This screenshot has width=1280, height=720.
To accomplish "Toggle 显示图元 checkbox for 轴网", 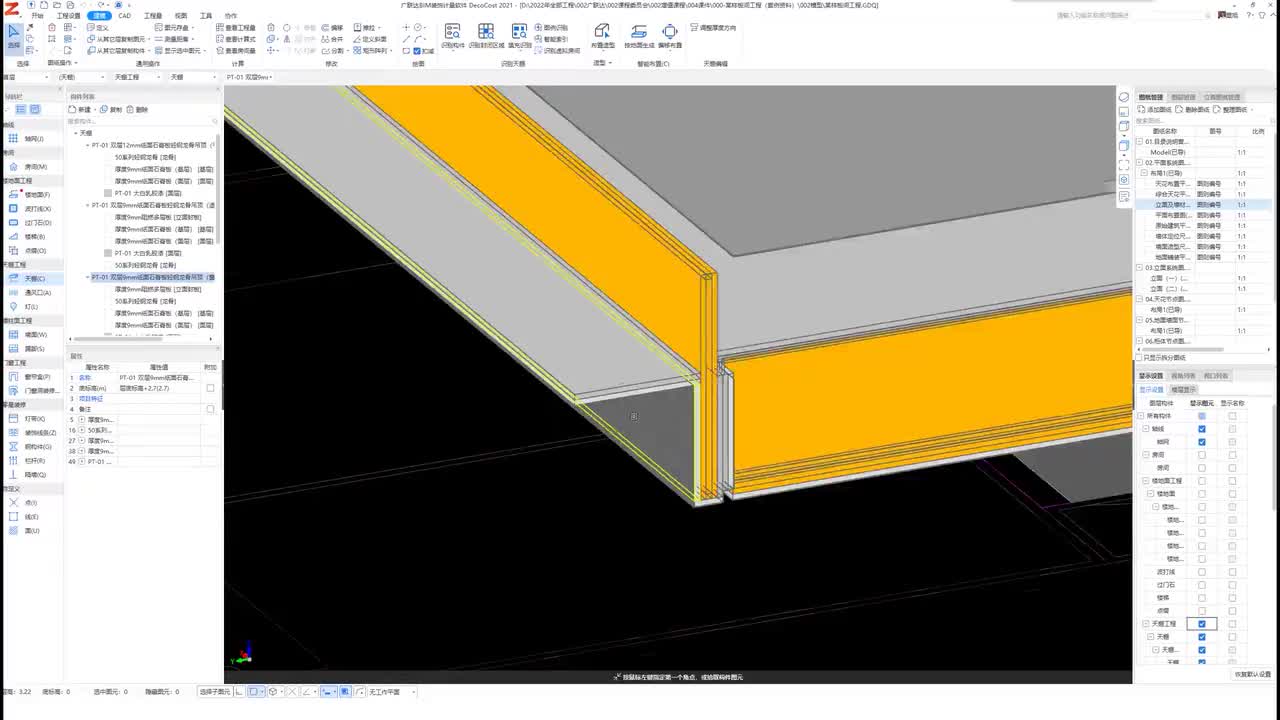I will click(x=1202, y=442).
